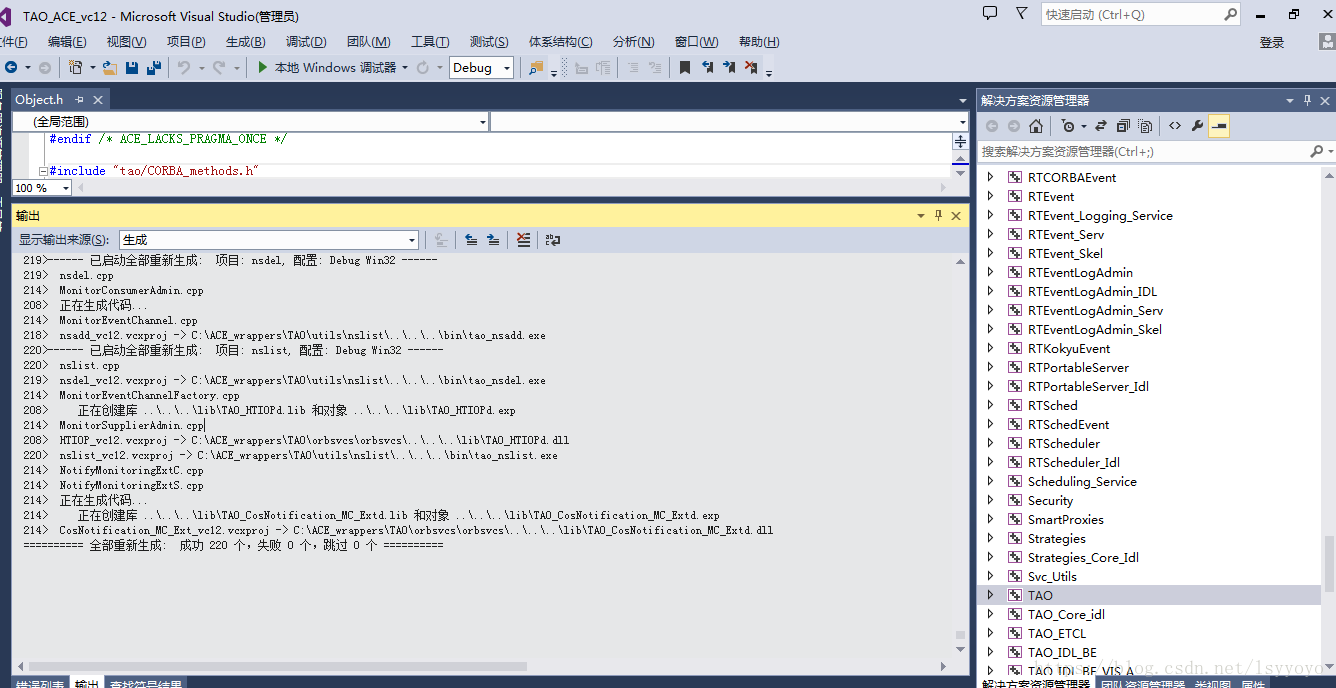1336x688 pixels.
Task: Save the current file with single-disk icon
Action: click(x=133, y=67)
